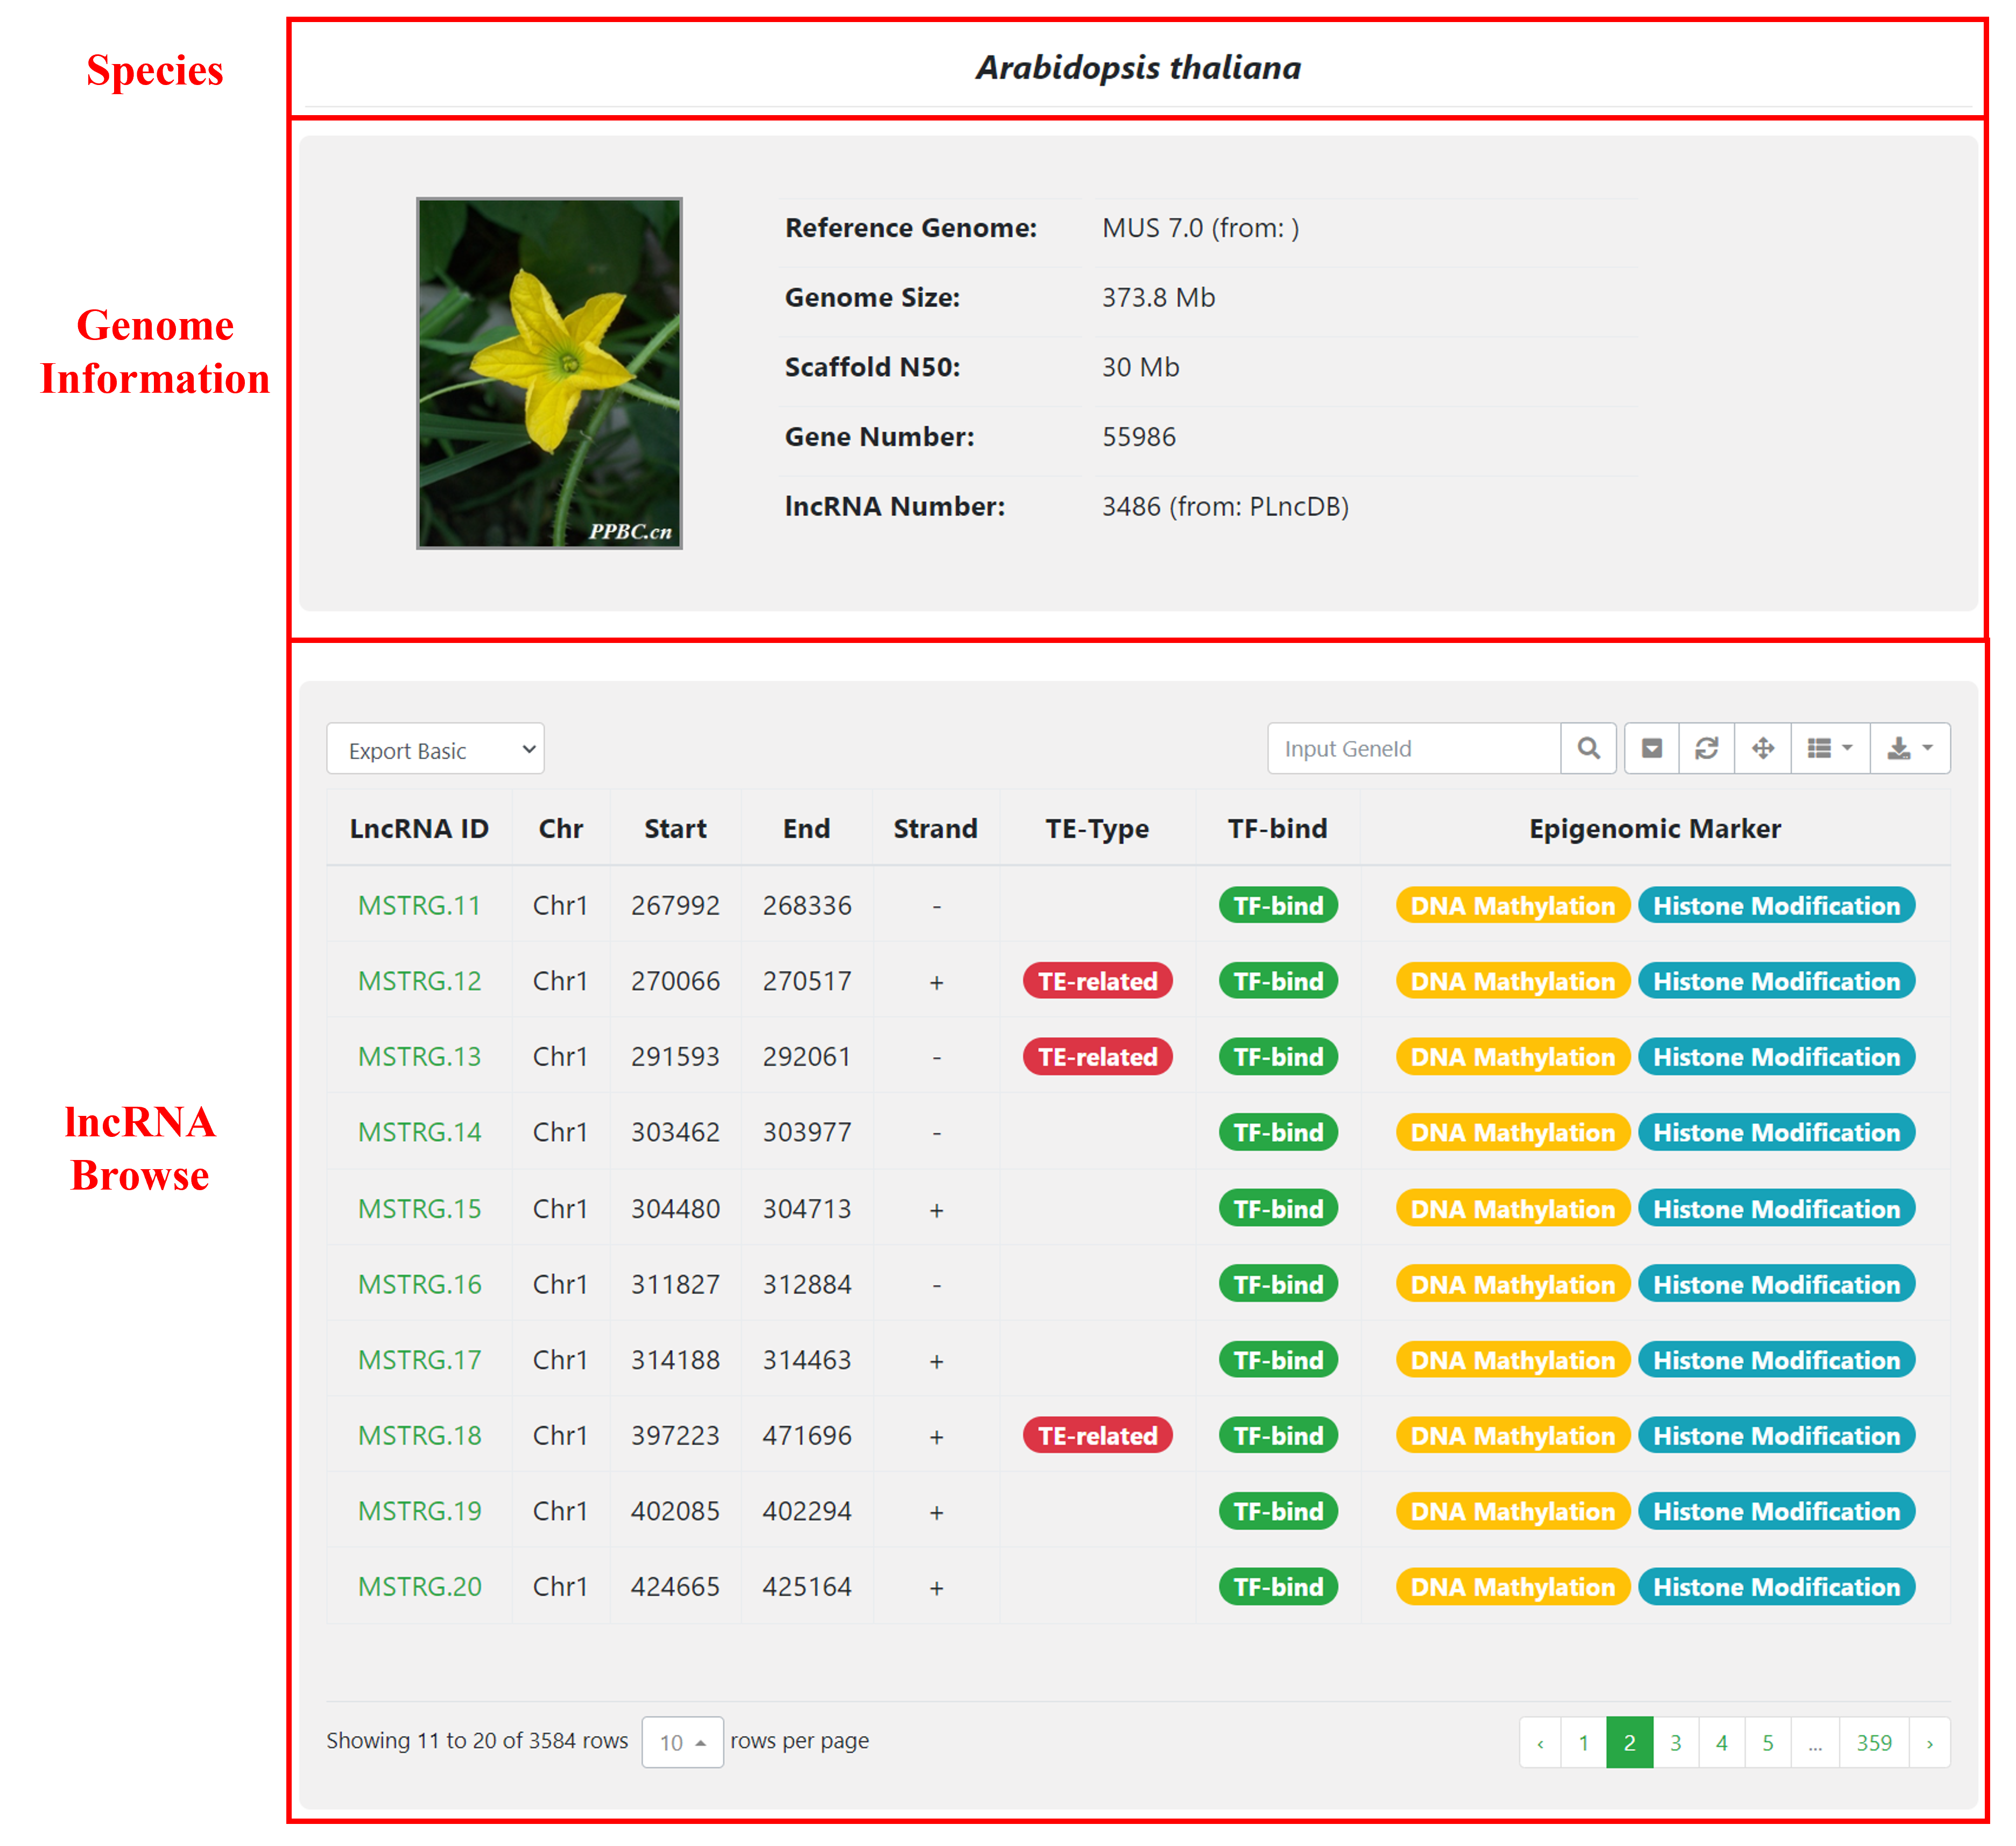Toggle pagination switch icon in table toolbar
This screenshot has height=1846, width=2016.
[x=1651, y=748]
